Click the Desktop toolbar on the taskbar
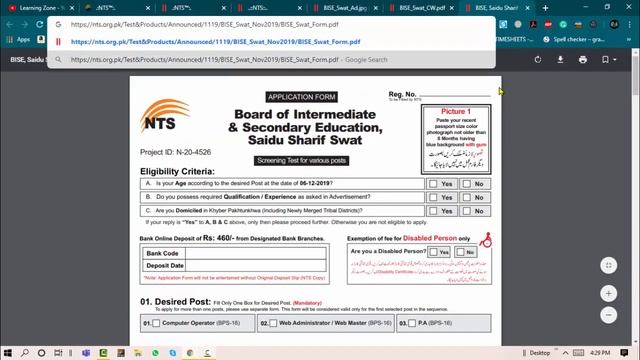This screenshot has height=360, width=640. (540, 353)
